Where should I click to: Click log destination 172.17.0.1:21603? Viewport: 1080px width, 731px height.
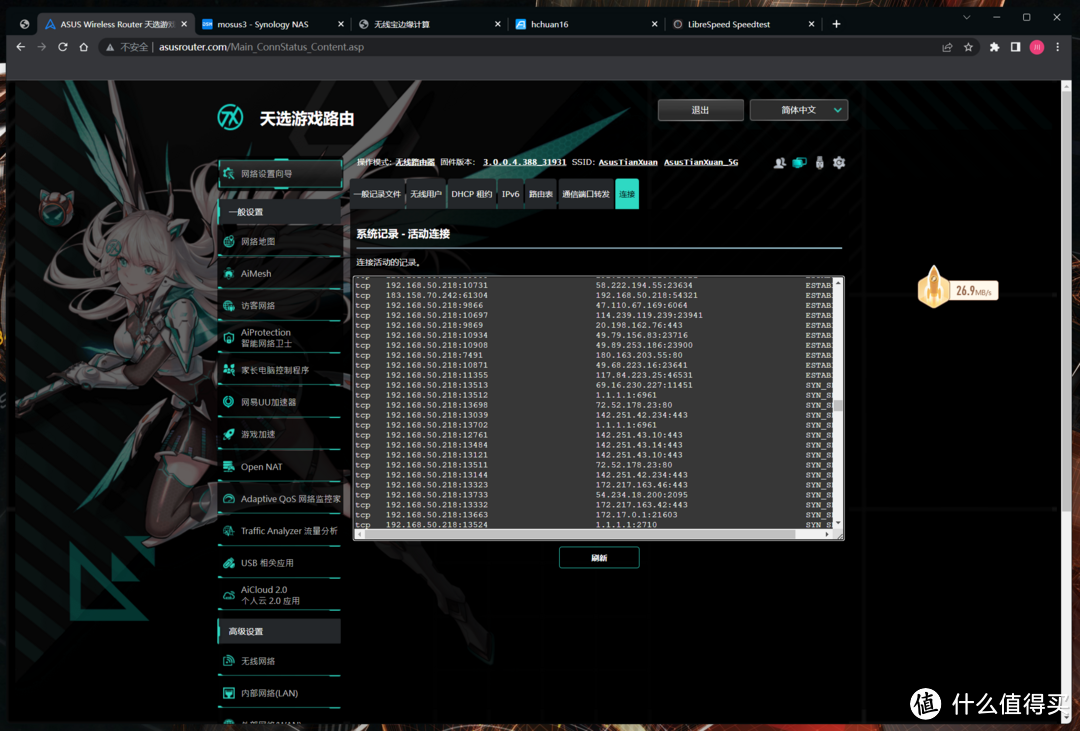(636, 515)
